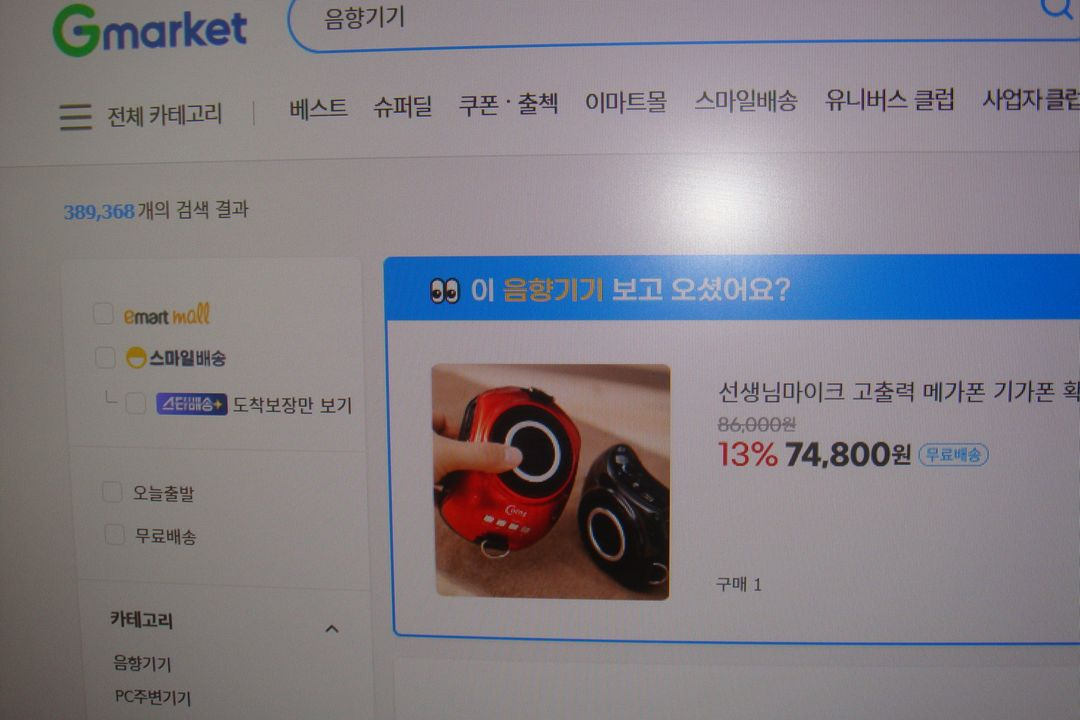Collapse the 카테고리 section with chevron
Screen dimensions: 1080x720
[x=332, y=629]
